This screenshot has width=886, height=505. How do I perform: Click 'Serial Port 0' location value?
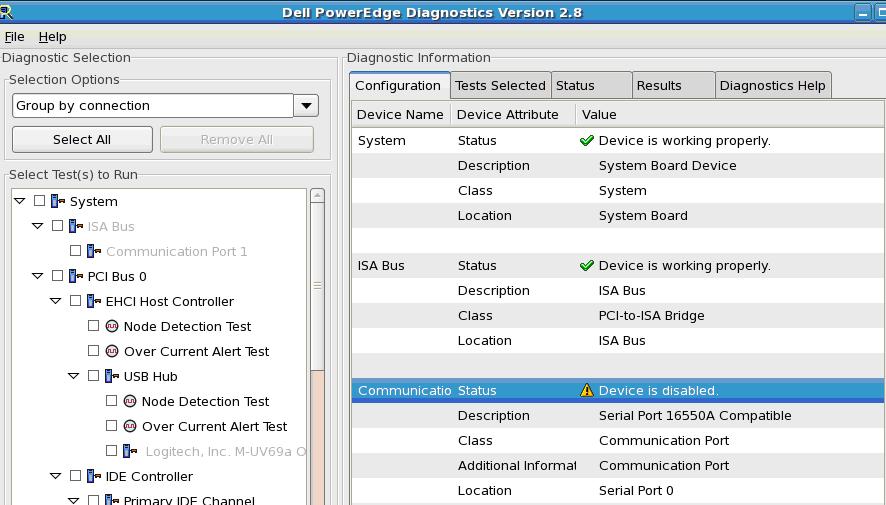[636, 490]
